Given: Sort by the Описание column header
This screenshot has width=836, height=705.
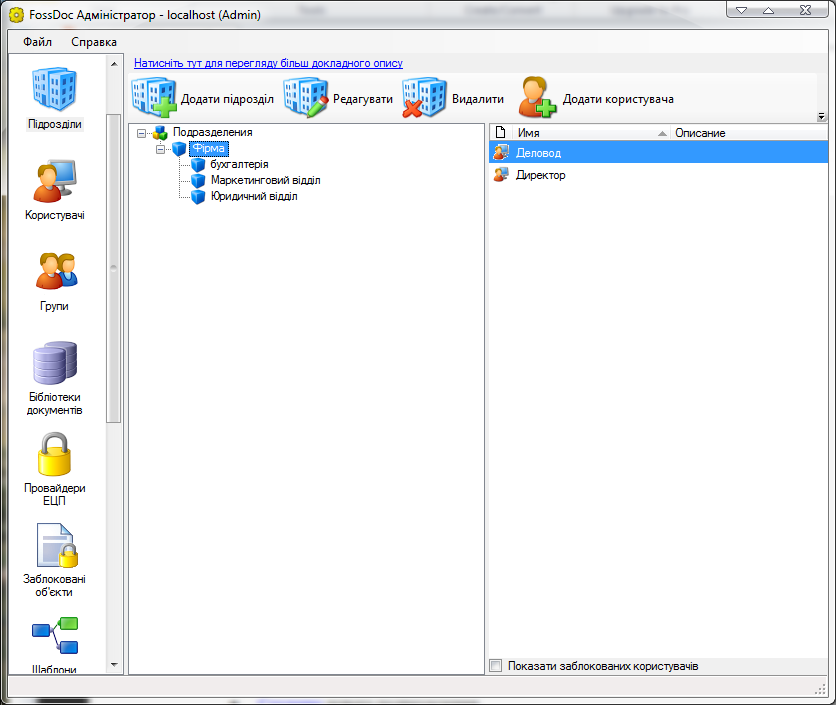Looking at the screenshot, I should [749, 133].
